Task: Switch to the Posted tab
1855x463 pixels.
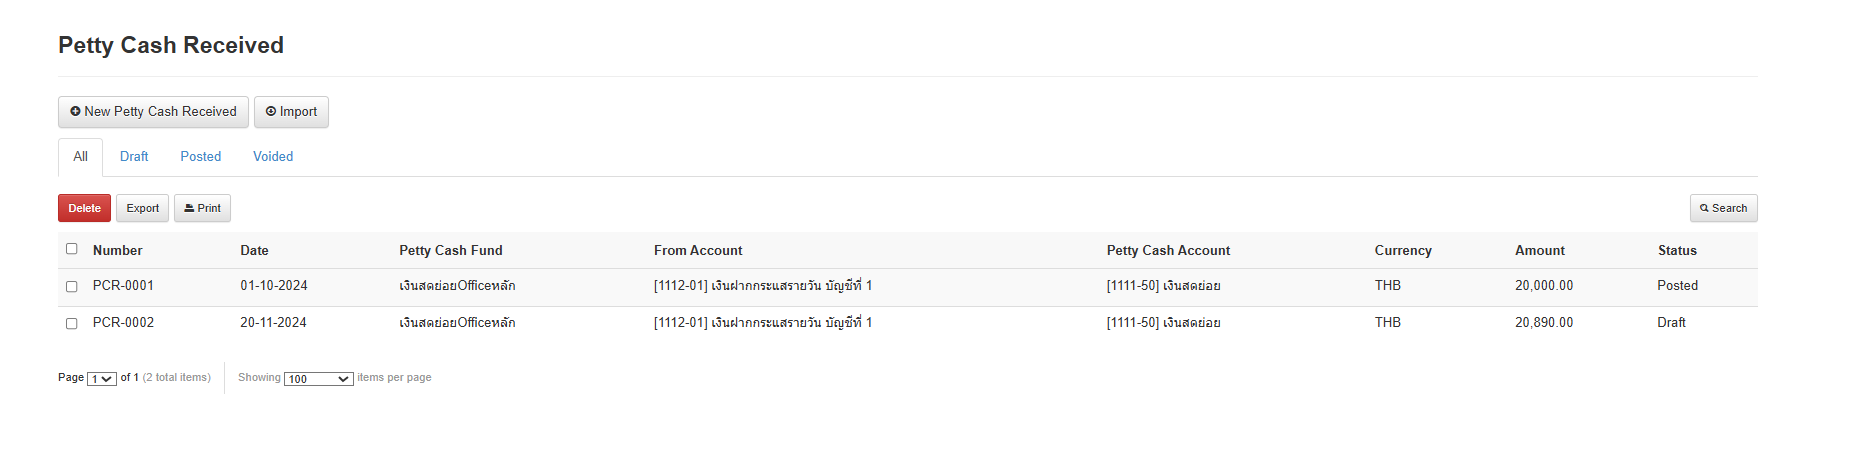Action: coord(200,157)
